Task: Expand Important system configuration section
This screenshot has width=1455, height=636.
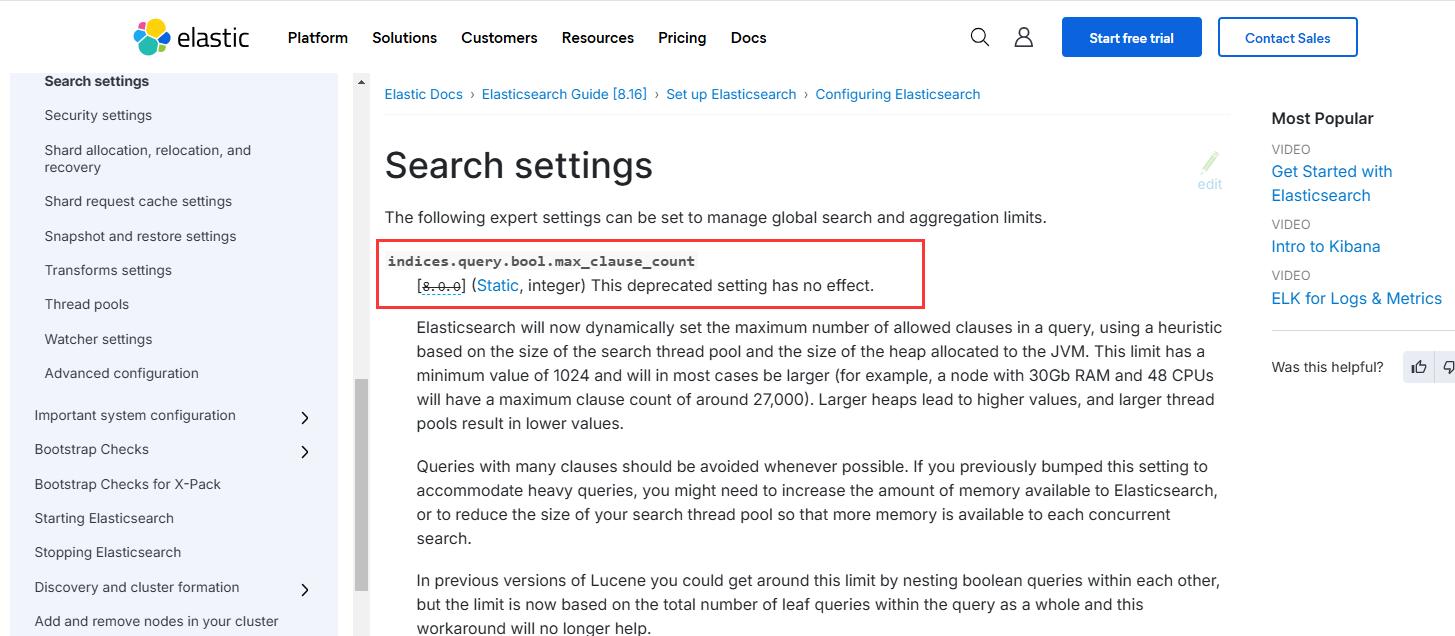Action: point(305,418)
